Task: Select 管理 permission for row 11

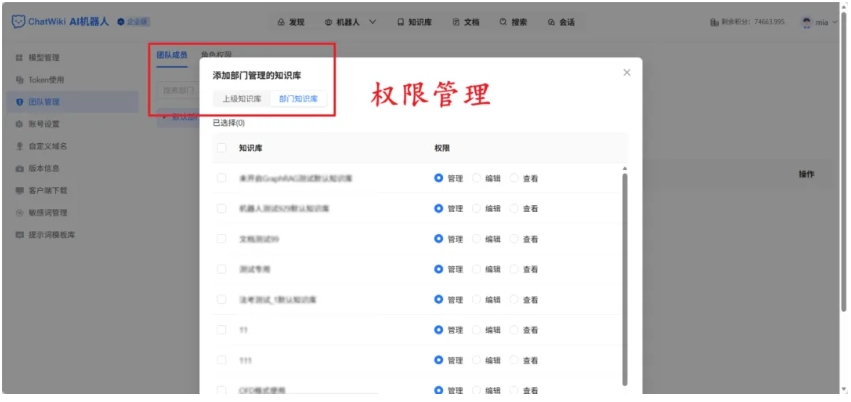Action: (439, 330)
